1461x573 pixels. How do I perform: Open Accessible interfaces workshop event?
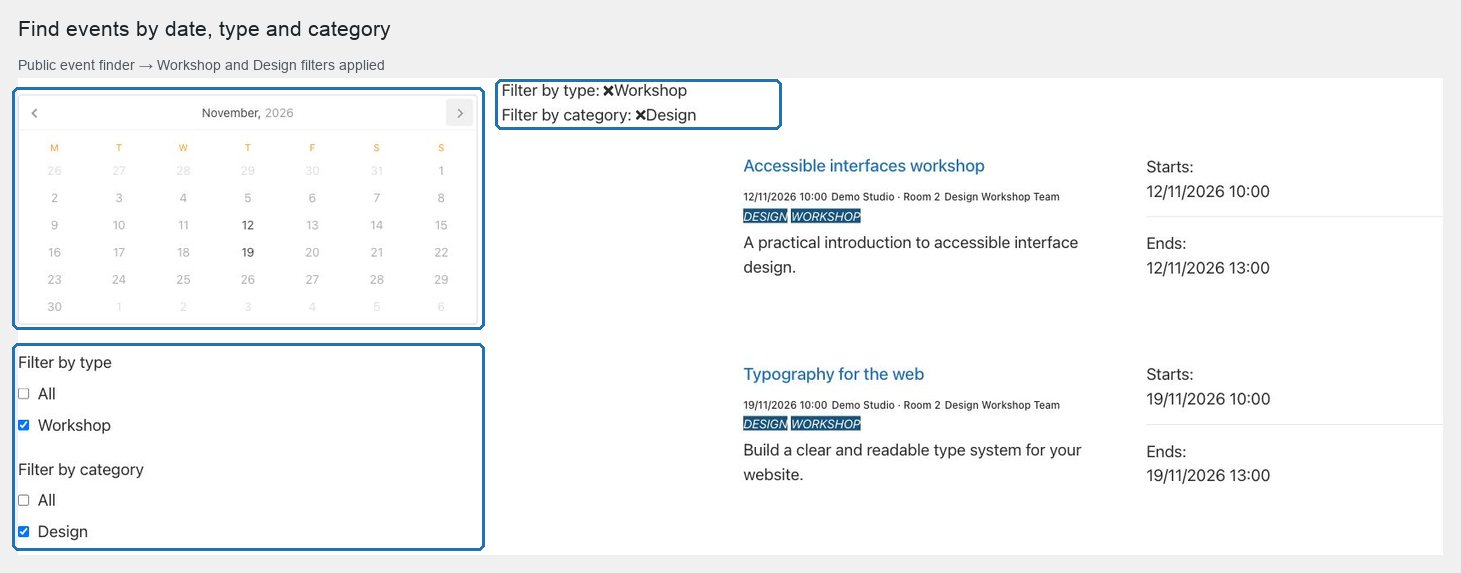click(864, 166)
